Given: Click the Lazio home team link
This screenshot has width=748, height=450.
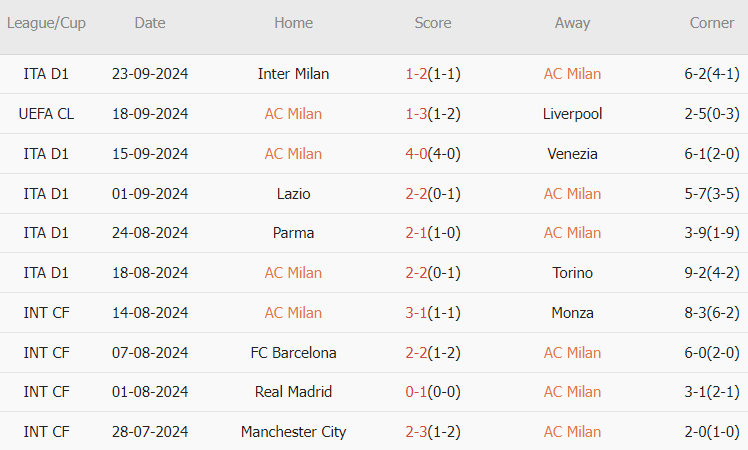Looking at the screenshot, I should pos(293,194).
